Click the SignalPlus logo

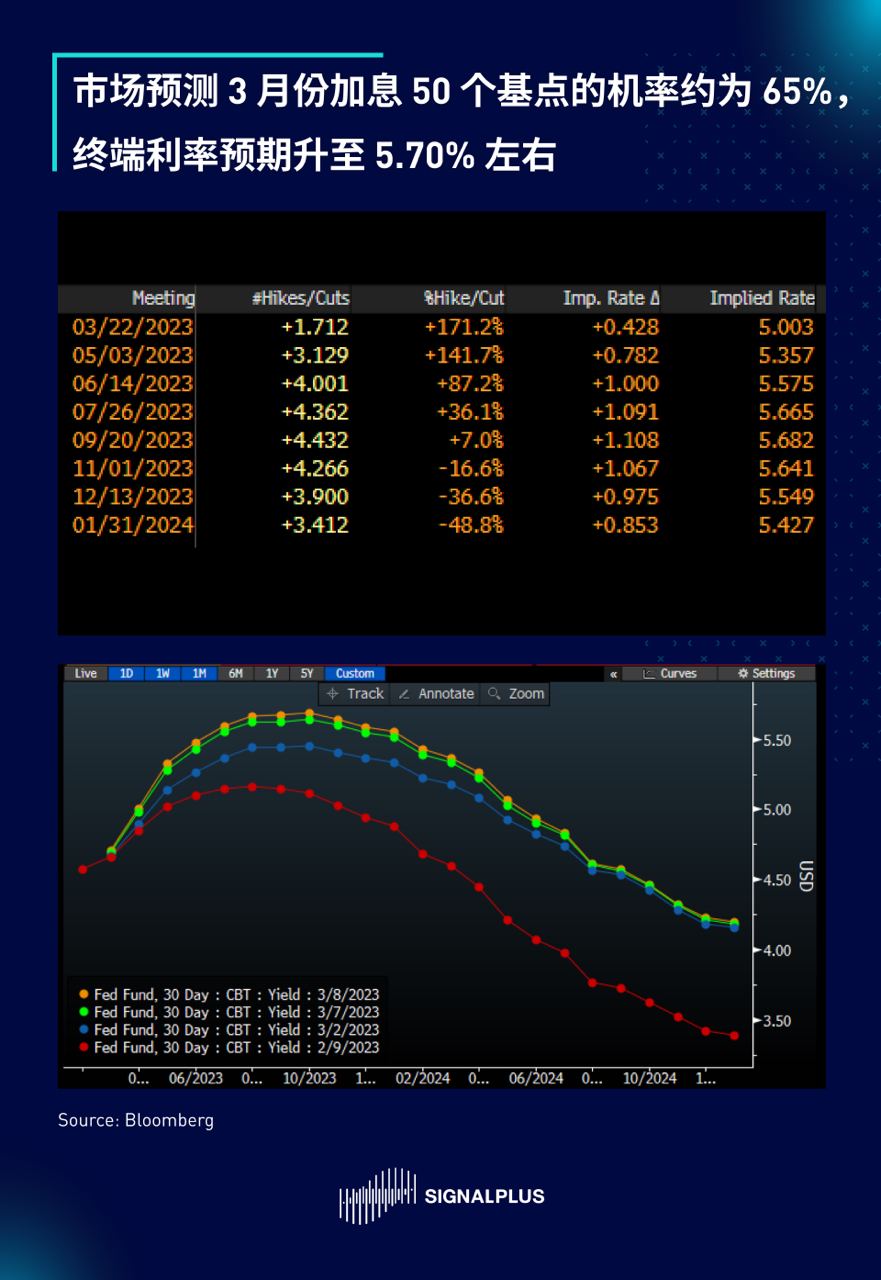(441, 1196)
